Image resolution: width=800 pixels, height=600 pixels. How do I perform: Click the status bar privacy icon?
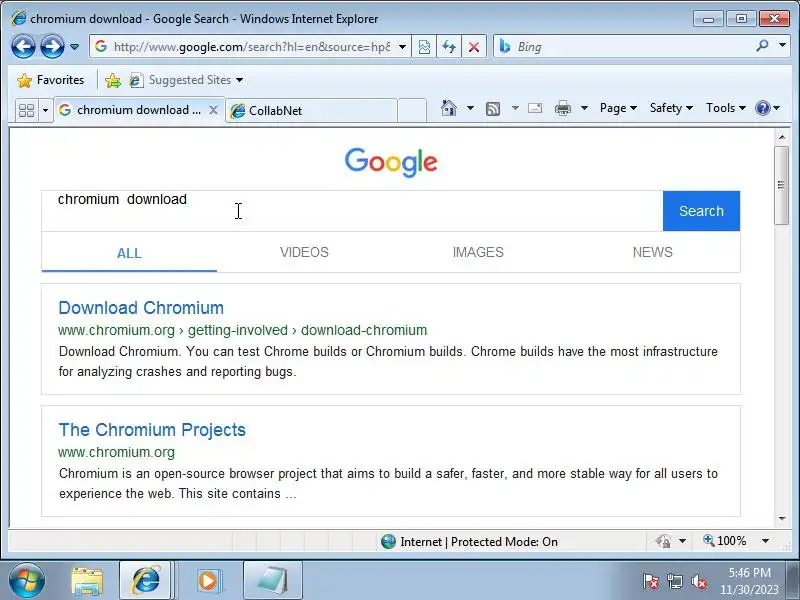[x=663, y=541]
